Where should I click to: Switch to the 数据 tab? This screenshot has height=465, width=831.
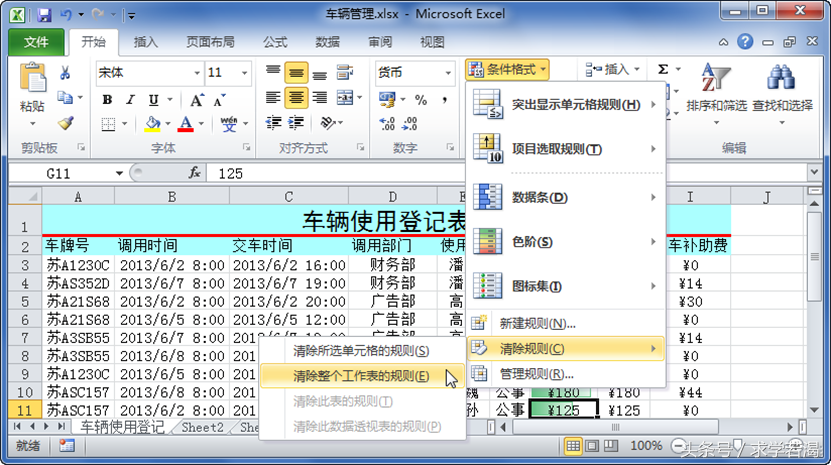tap(327, 42)
